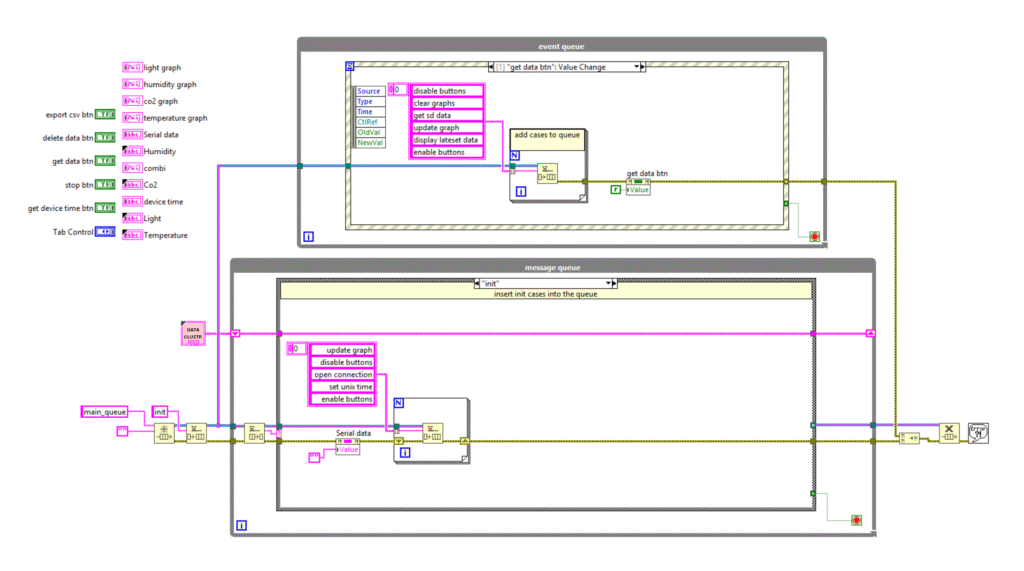Go to previous event case with left arrow
Screen dimensions: 1024x571
click(x=492, y=67)
